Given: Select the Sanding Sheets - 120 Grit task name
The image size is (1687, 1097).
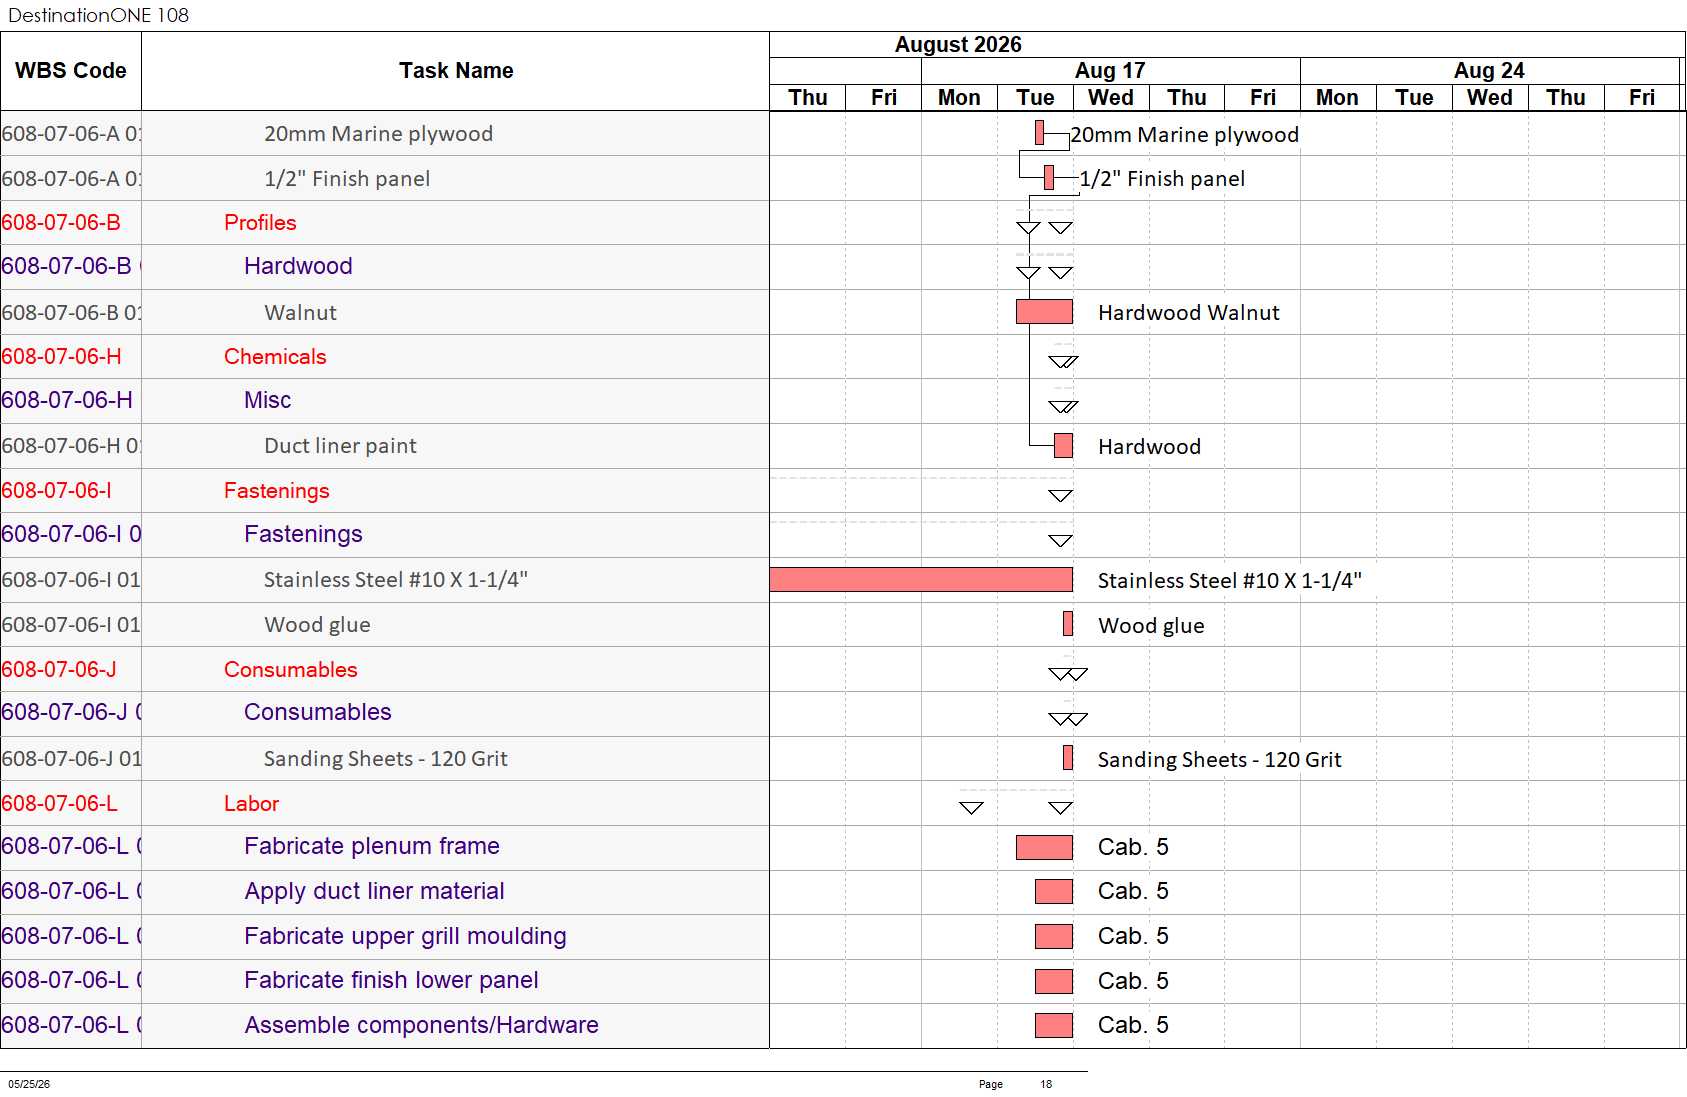Looking at the screenshot, I should (x=385, y=759).
